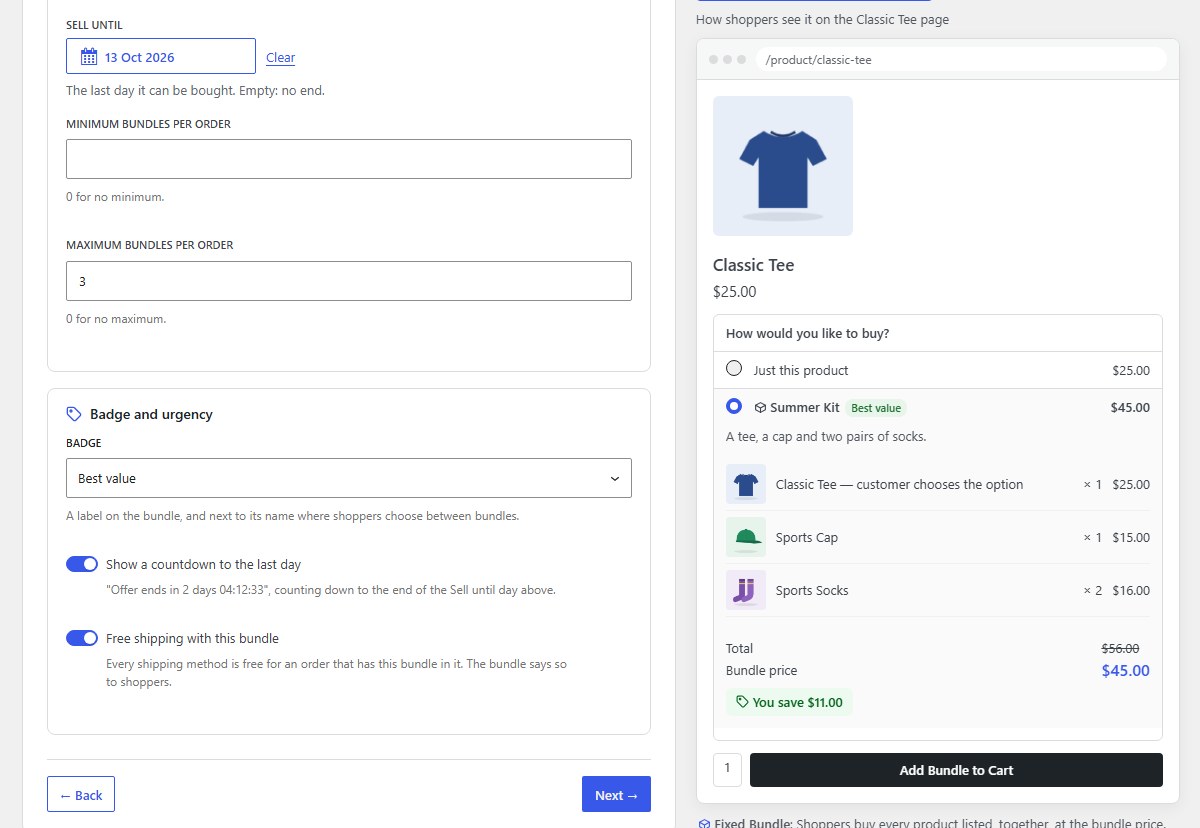Click the Back button
This screenshot has height=828, width=1200.
click(x=81, y=794)
